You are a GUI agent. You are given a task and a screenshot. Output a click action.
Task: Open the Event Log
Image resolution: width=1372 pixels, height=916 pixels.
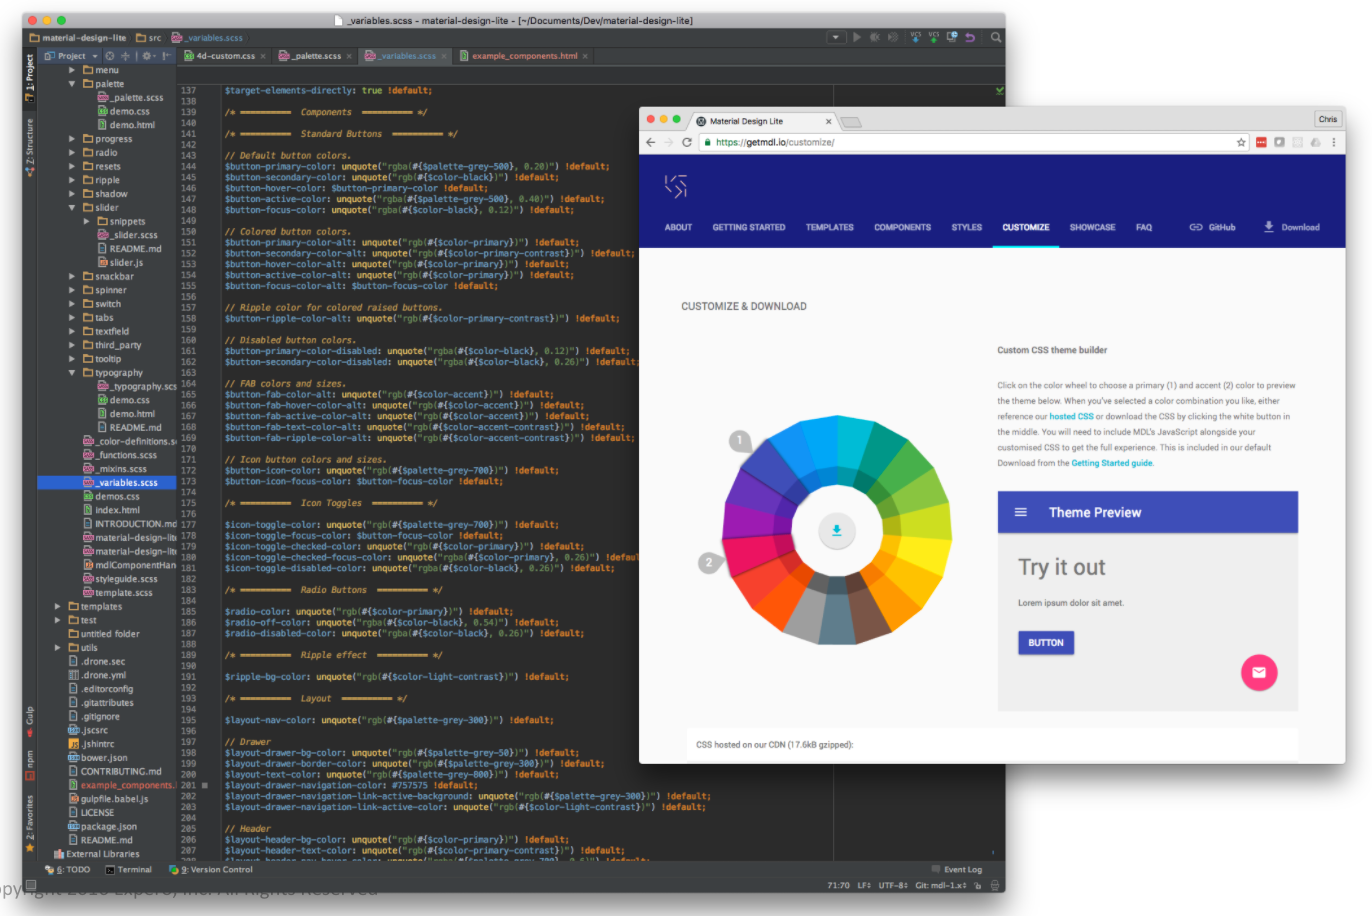pyautogui.click(x=957, y=870)
